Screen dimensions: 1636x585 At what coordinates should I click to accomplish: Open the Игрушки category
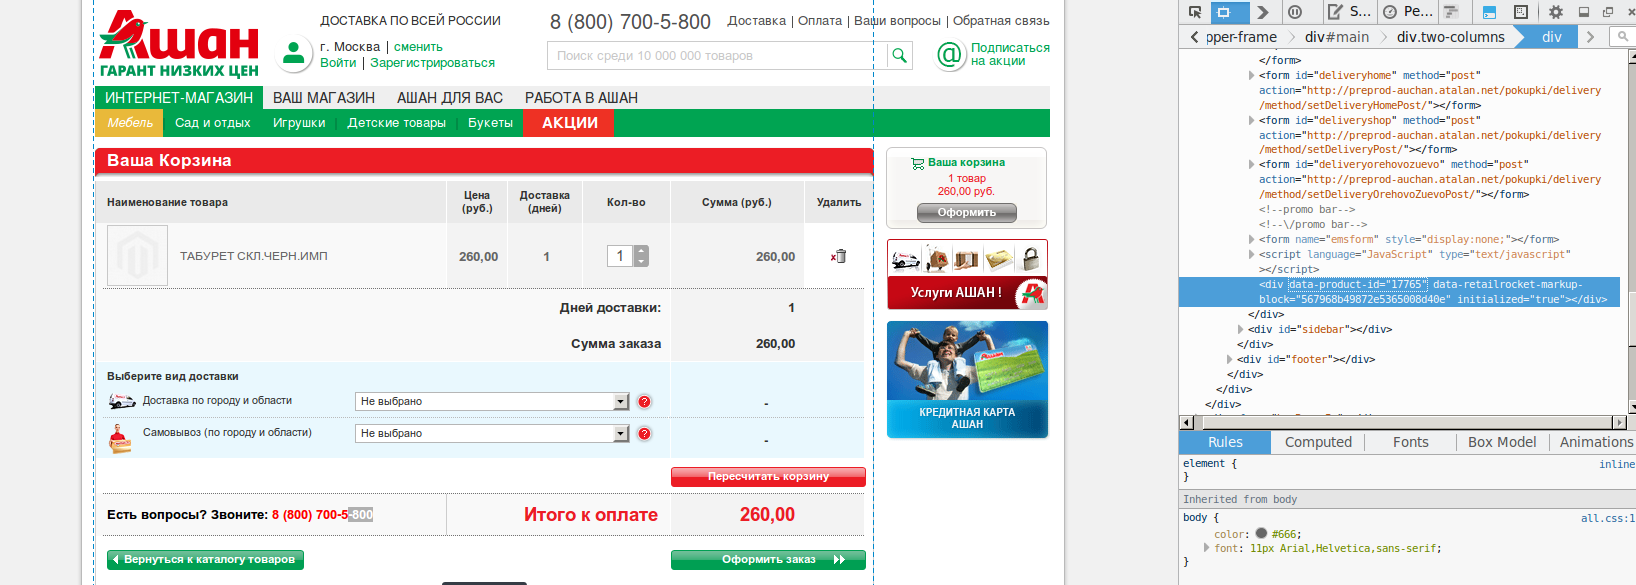click(x=299, y=123)
